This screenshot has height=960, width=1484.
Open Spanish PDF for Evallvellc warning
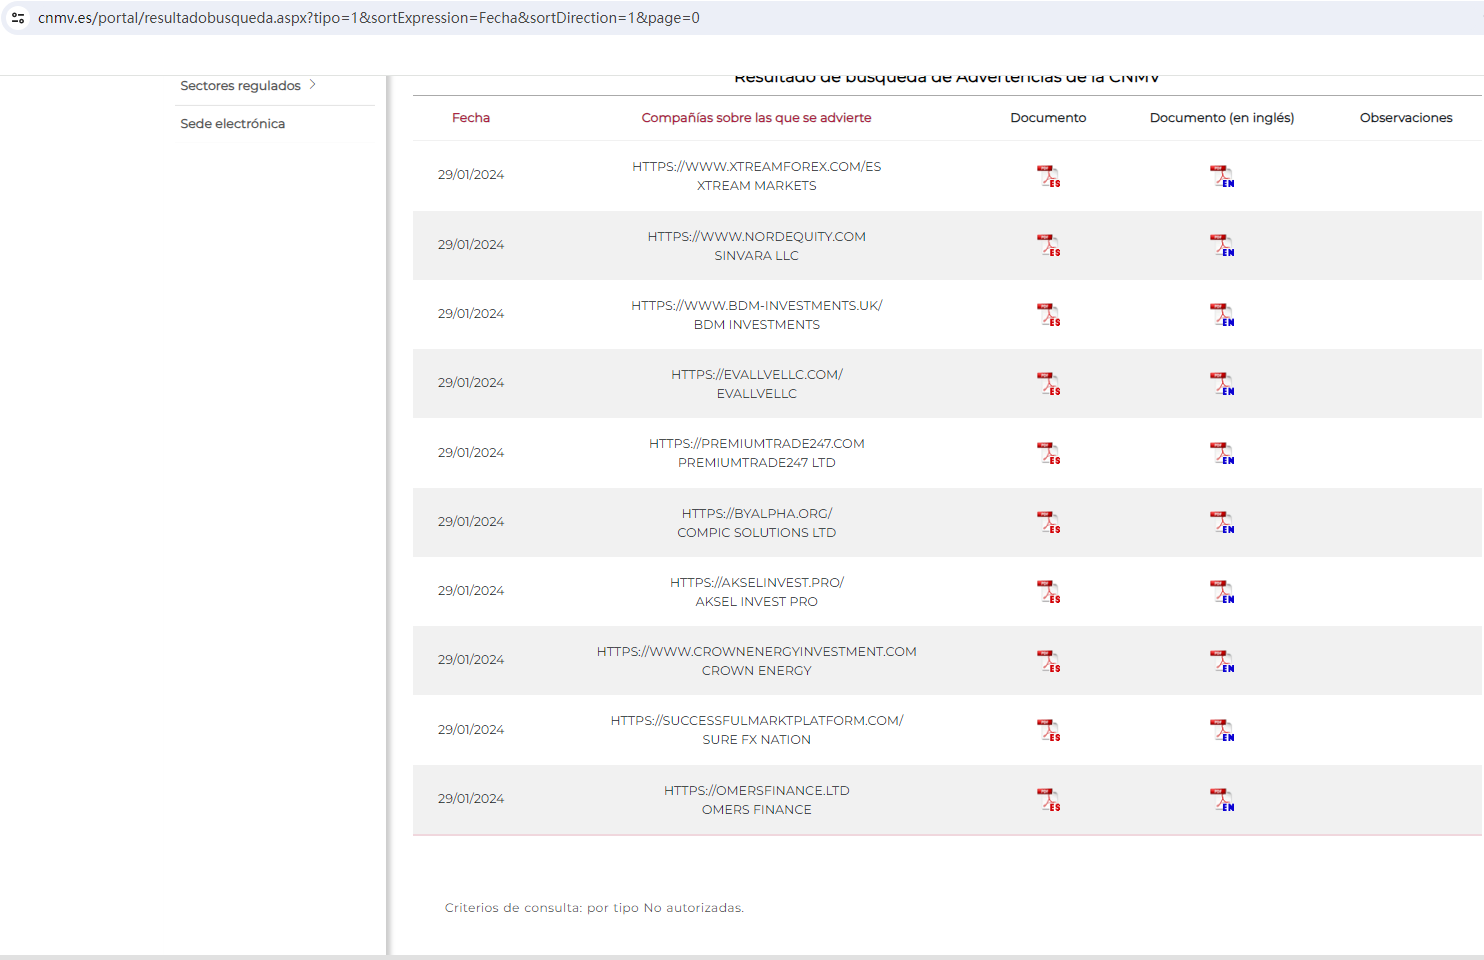point(1048,384)
